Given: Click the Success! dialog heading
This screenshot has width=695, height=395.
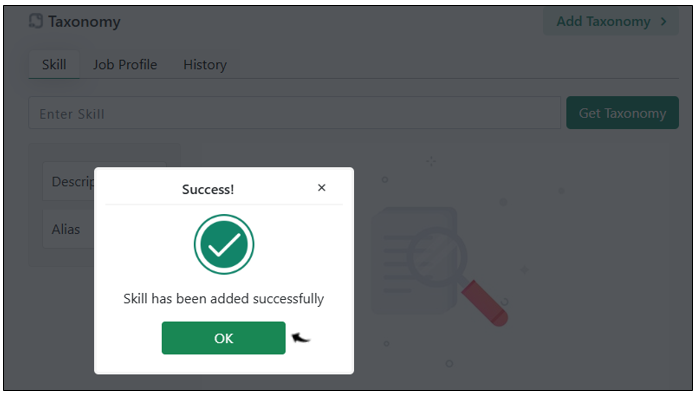Looking at the screenshot, I should pyautogui.click(x=208, y=189).
